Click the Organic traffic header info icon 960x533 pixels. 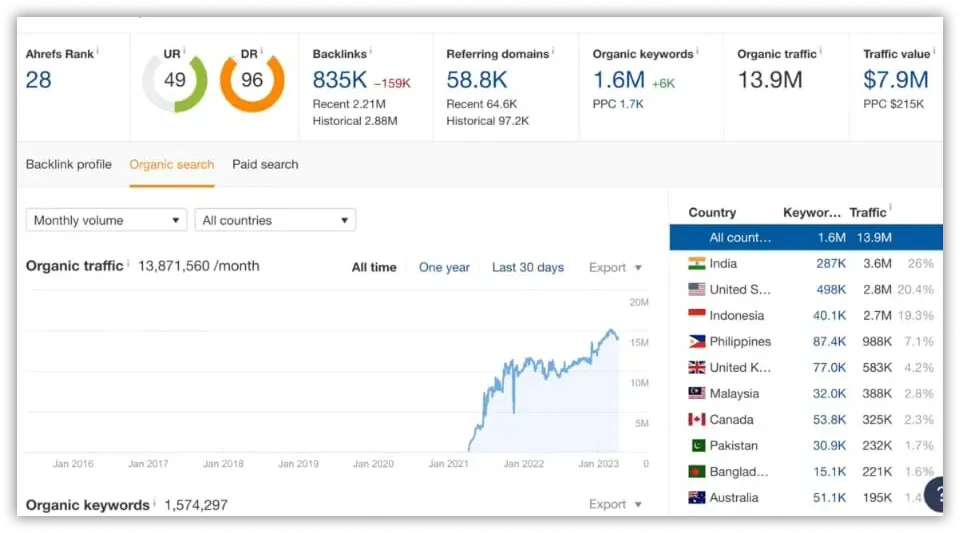tap(820, 51)
